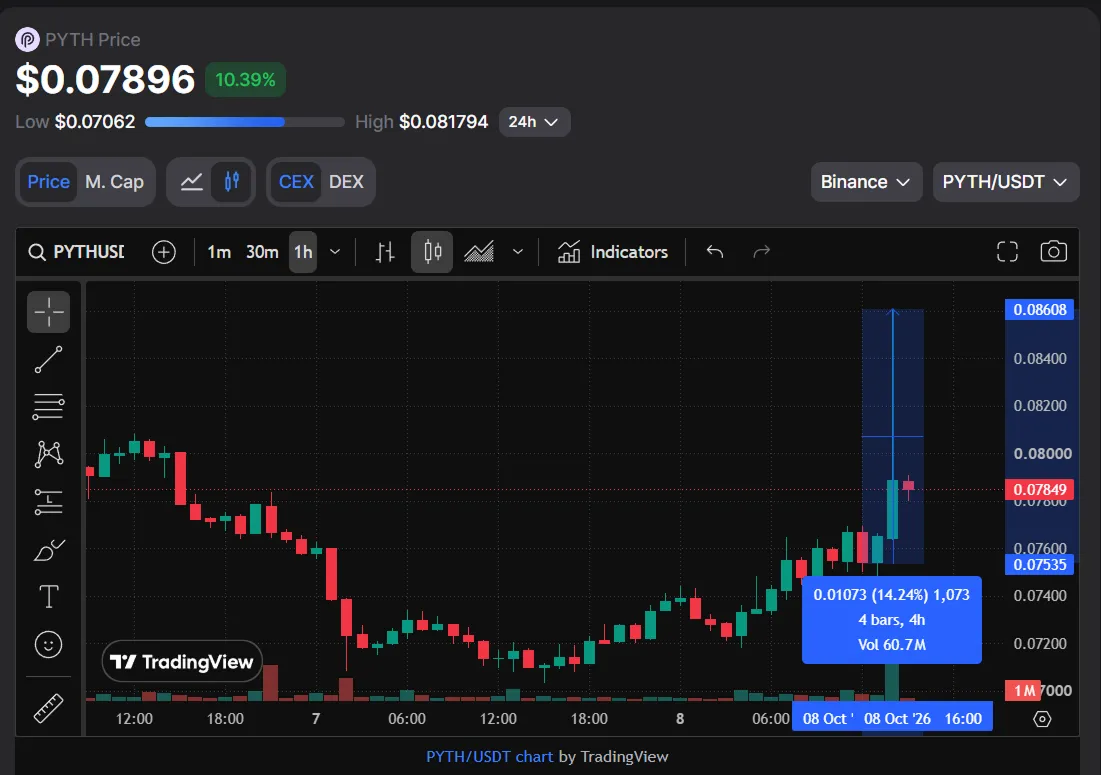Click the 1M volume label

point(1022,691)
